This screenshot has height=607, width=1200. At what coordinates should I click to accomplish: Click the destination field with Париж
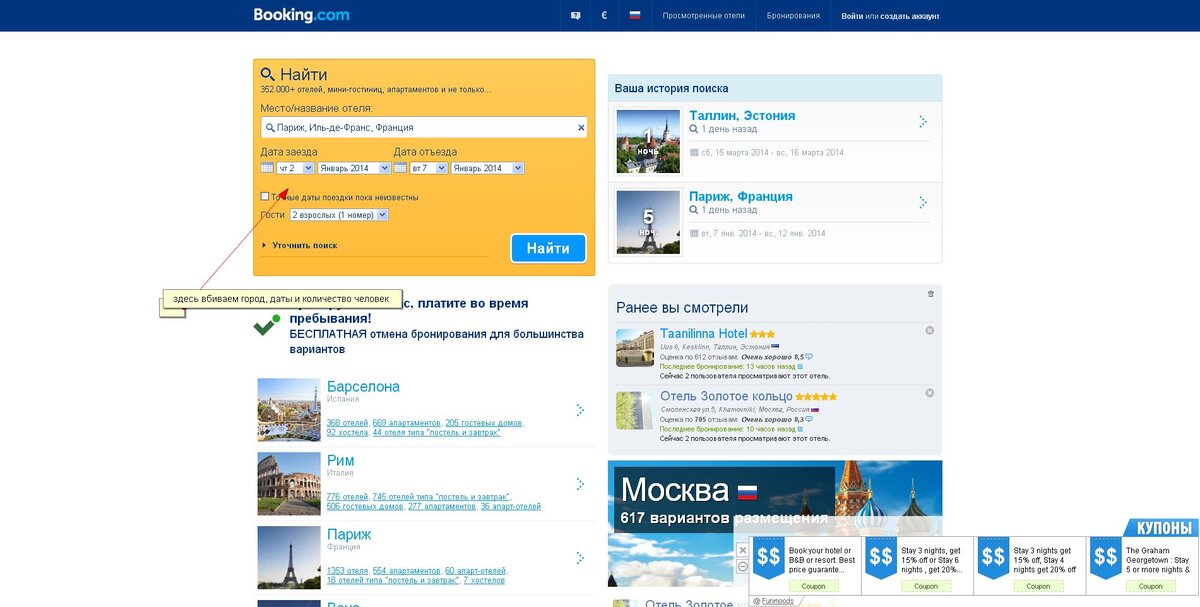[423, 128]
